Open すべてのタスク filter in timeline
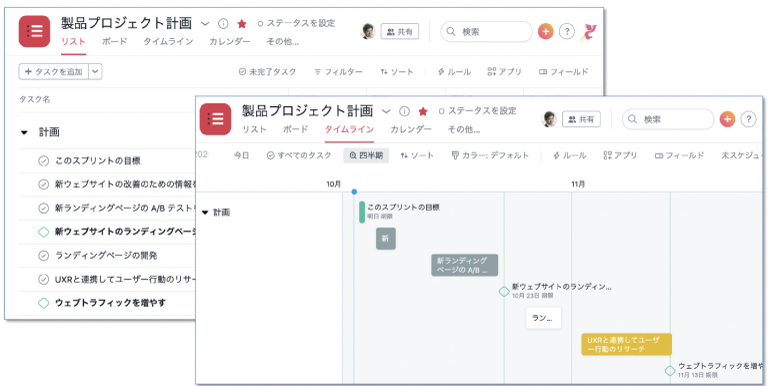The width and height of the screenshot is (770, 386). [299, 156]
